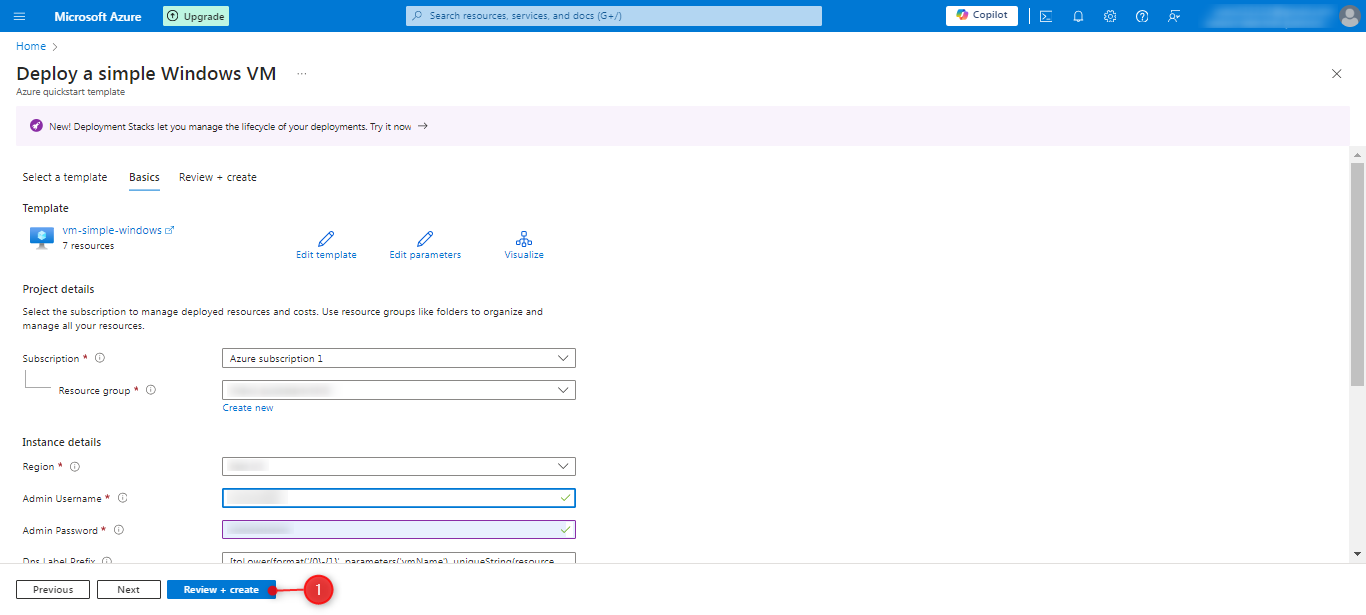Click the Visualize diagram icon
This screenshot has height=615, width=1366.
pyautogui.click(x=524, y=238)
